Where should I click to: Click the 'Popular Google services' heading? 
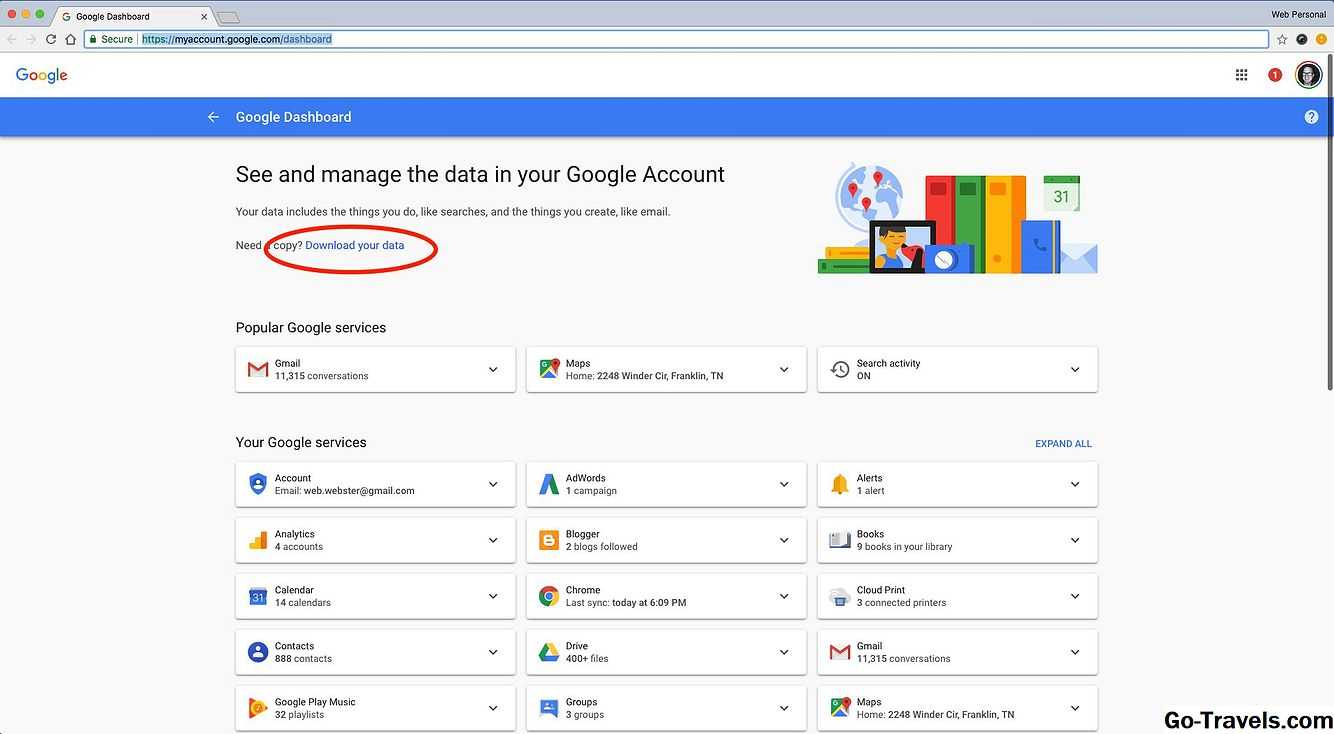click(311, 328)
